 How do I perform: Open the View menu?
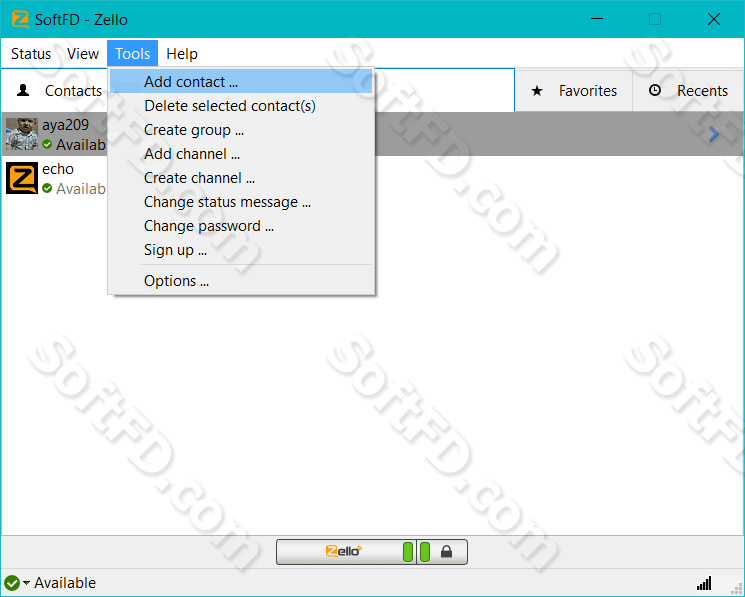(83, 54)
